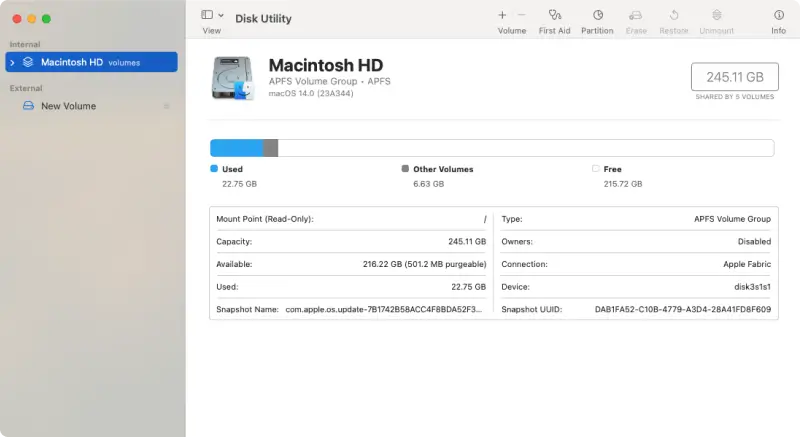Image resolution: width=800 pixels, height=437 pixels.
Task: Add a volume with the plus icon
Action: click(x=502, y=15)
